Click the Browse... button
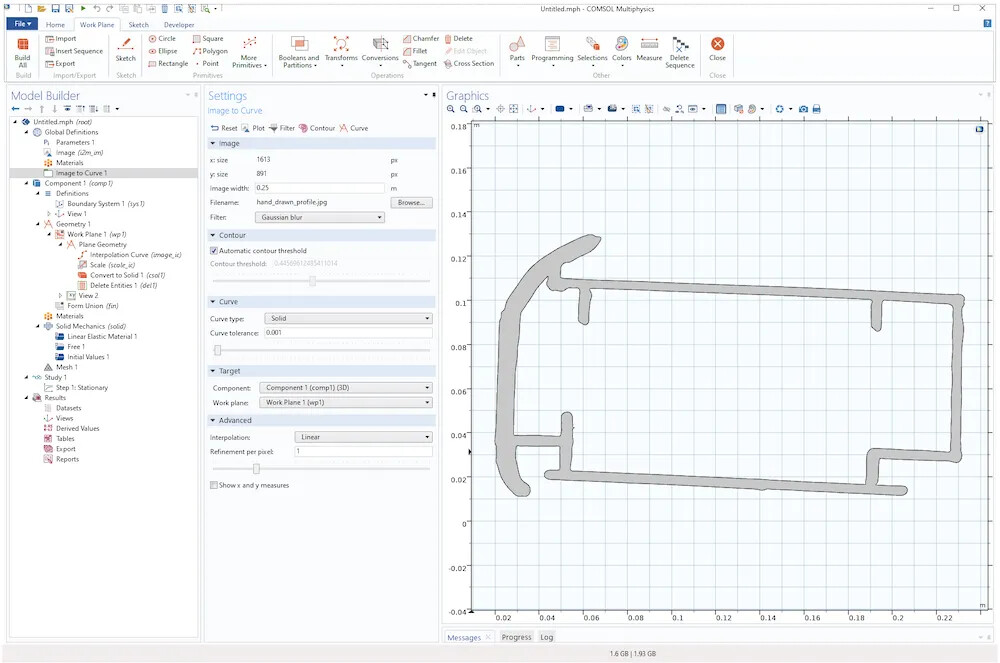 [411, 202]
